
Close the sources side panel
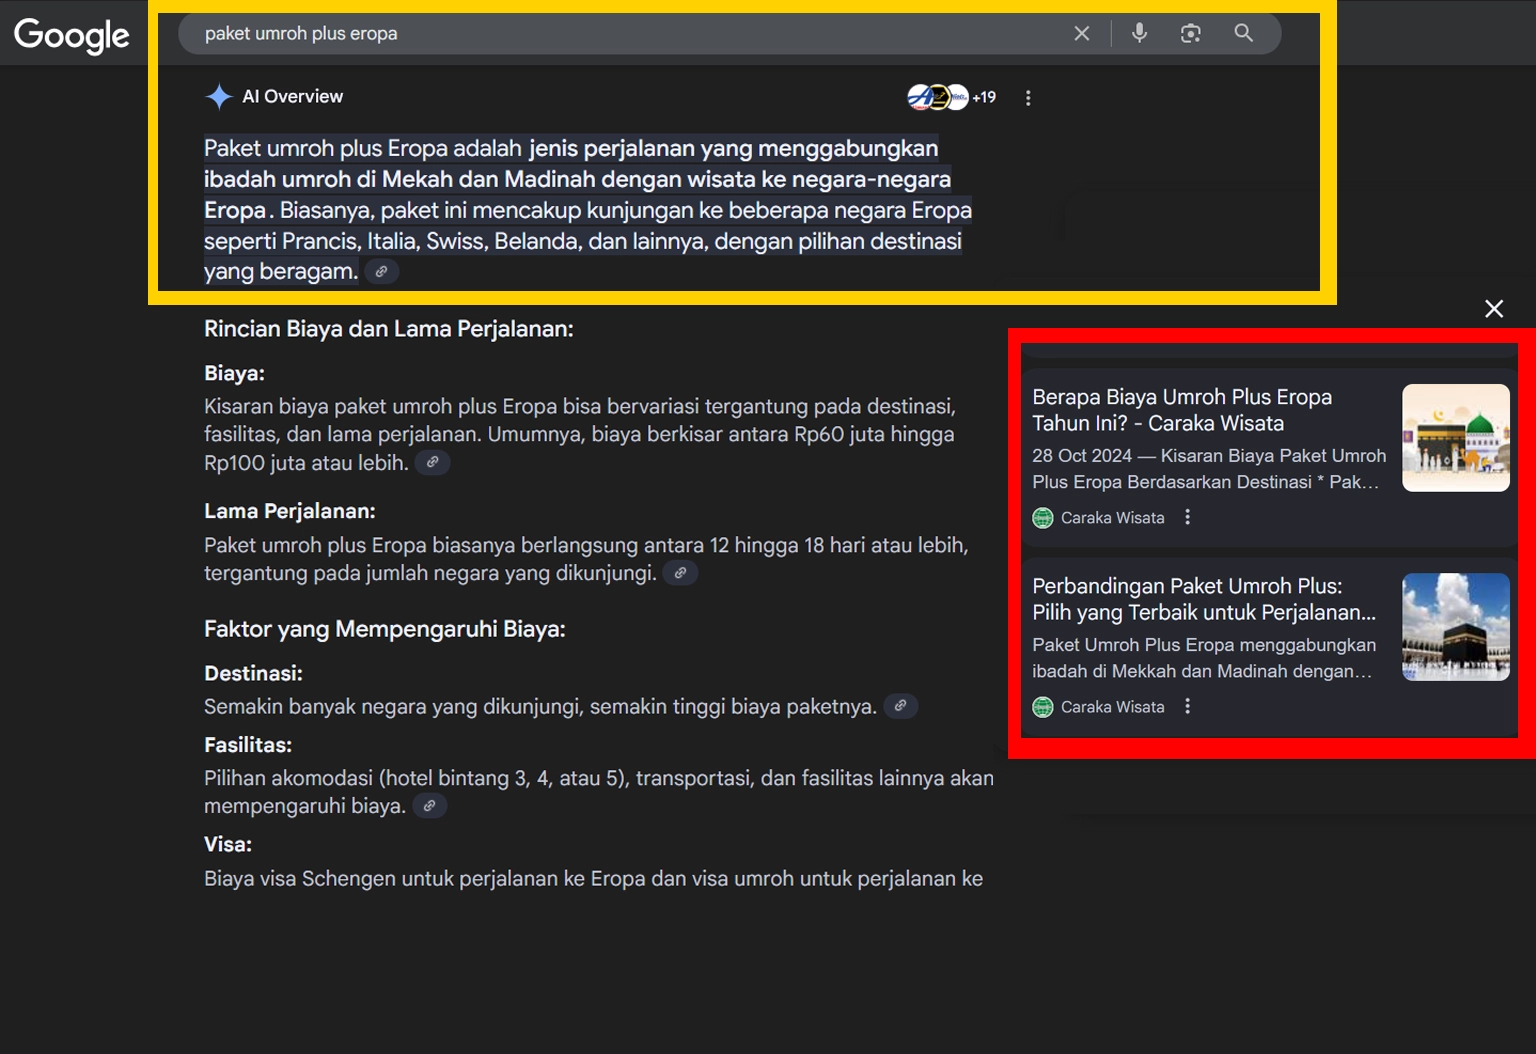click(x=1494, y=309)
